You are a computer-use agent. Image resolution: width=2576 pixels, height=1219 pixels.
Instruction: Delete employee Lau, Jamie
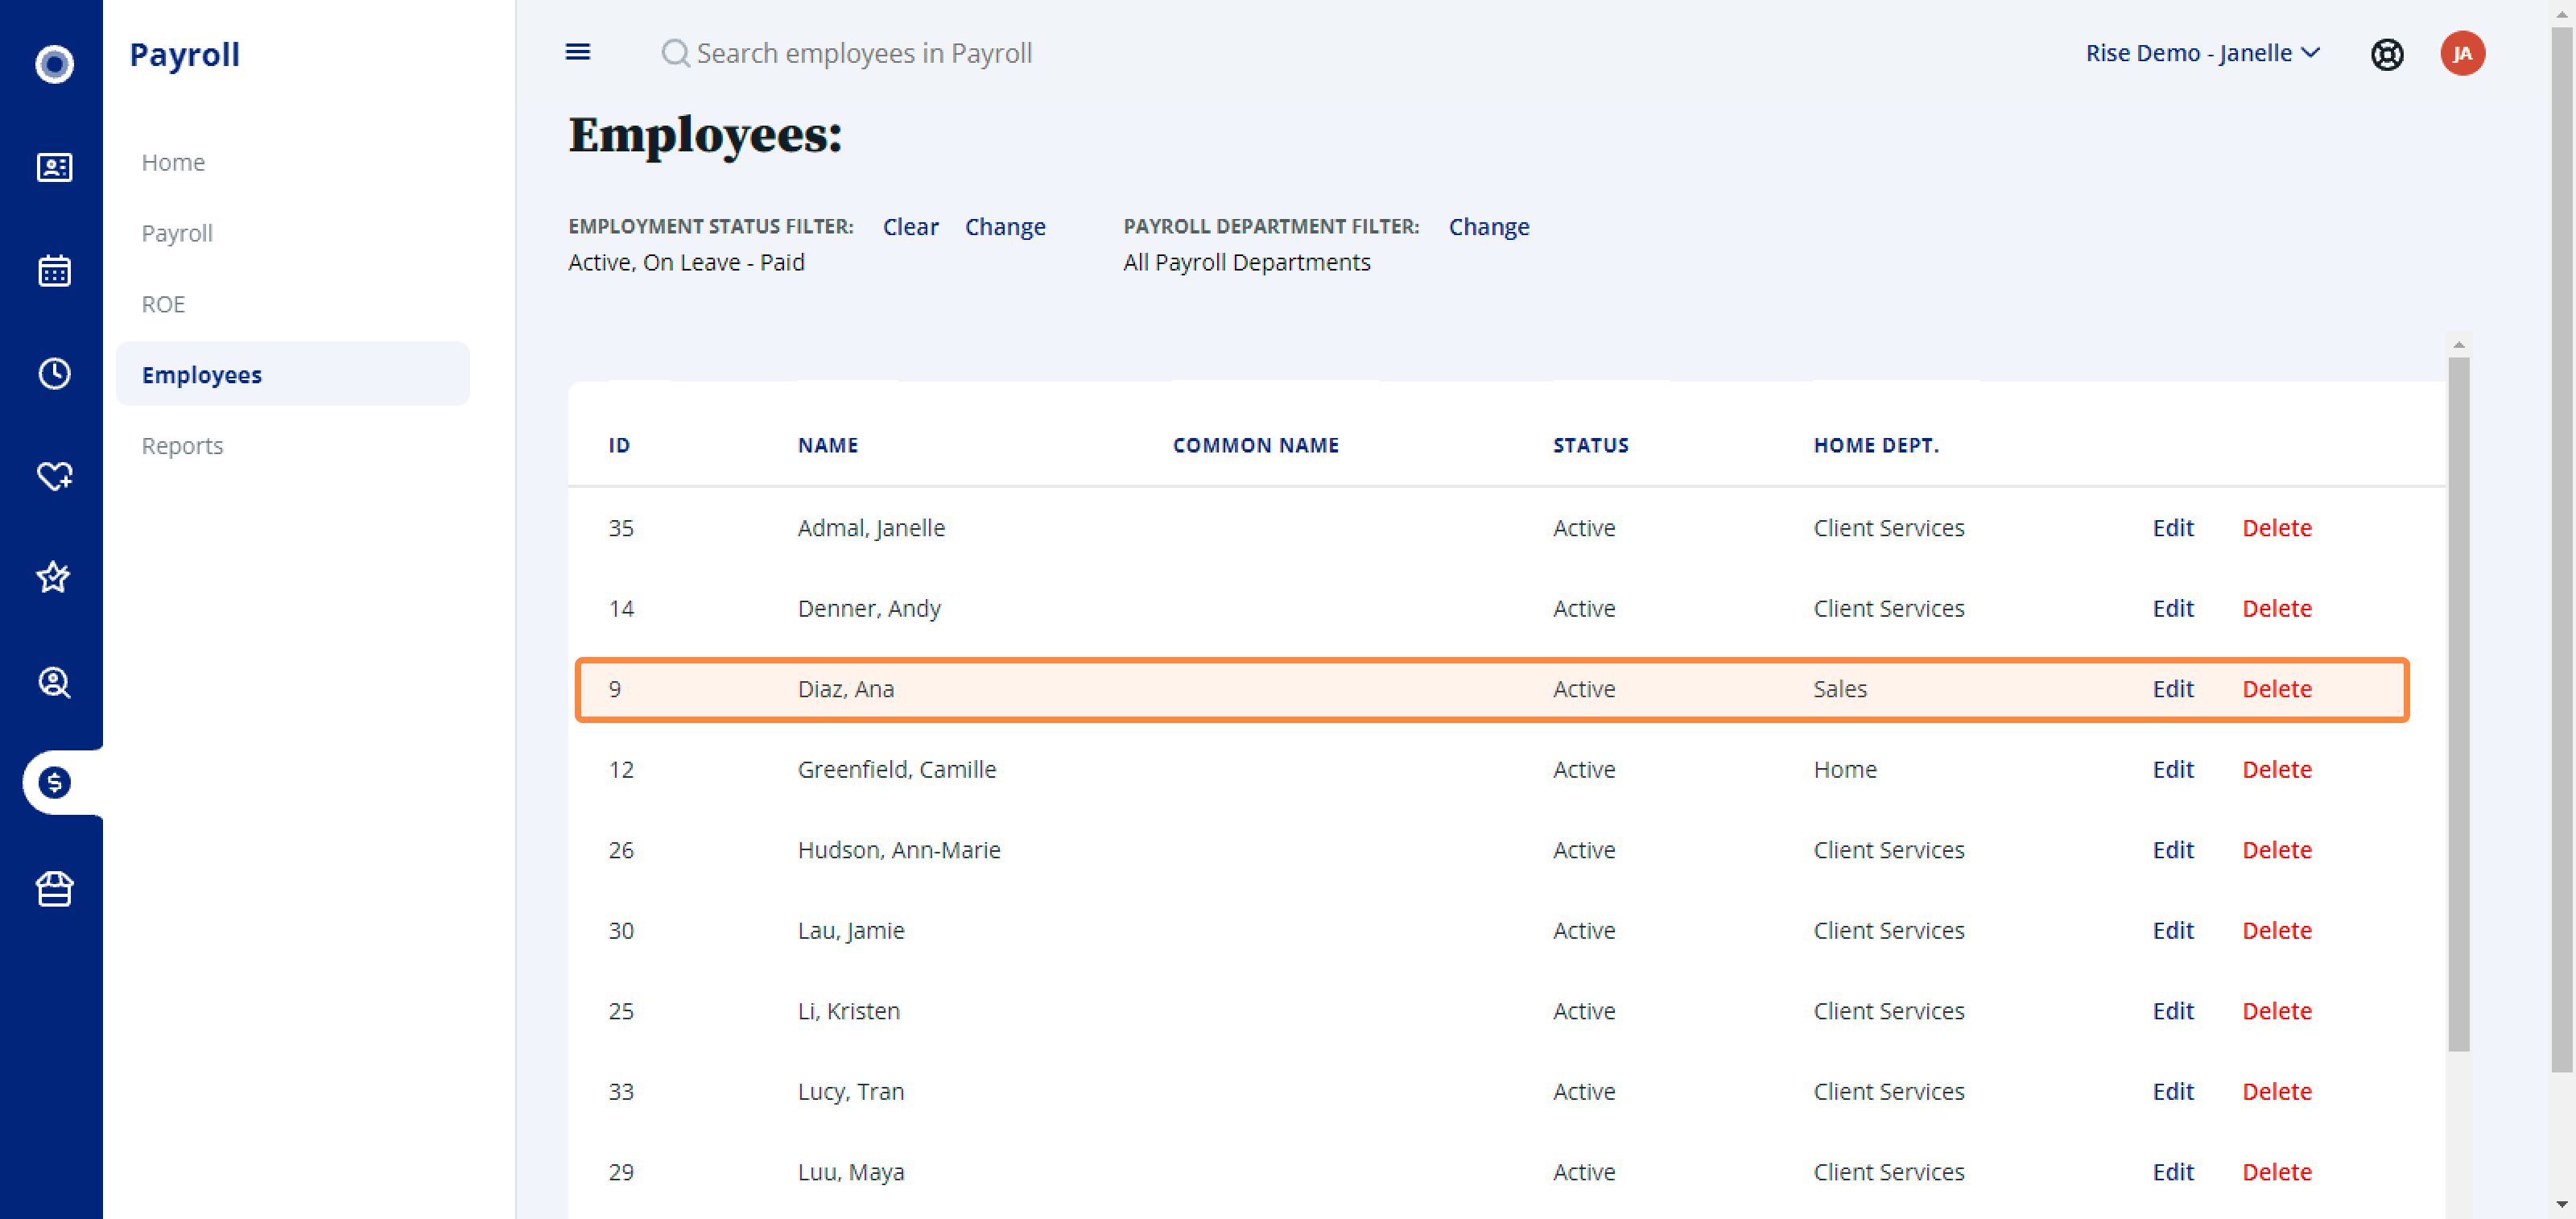pos(2277,930)
